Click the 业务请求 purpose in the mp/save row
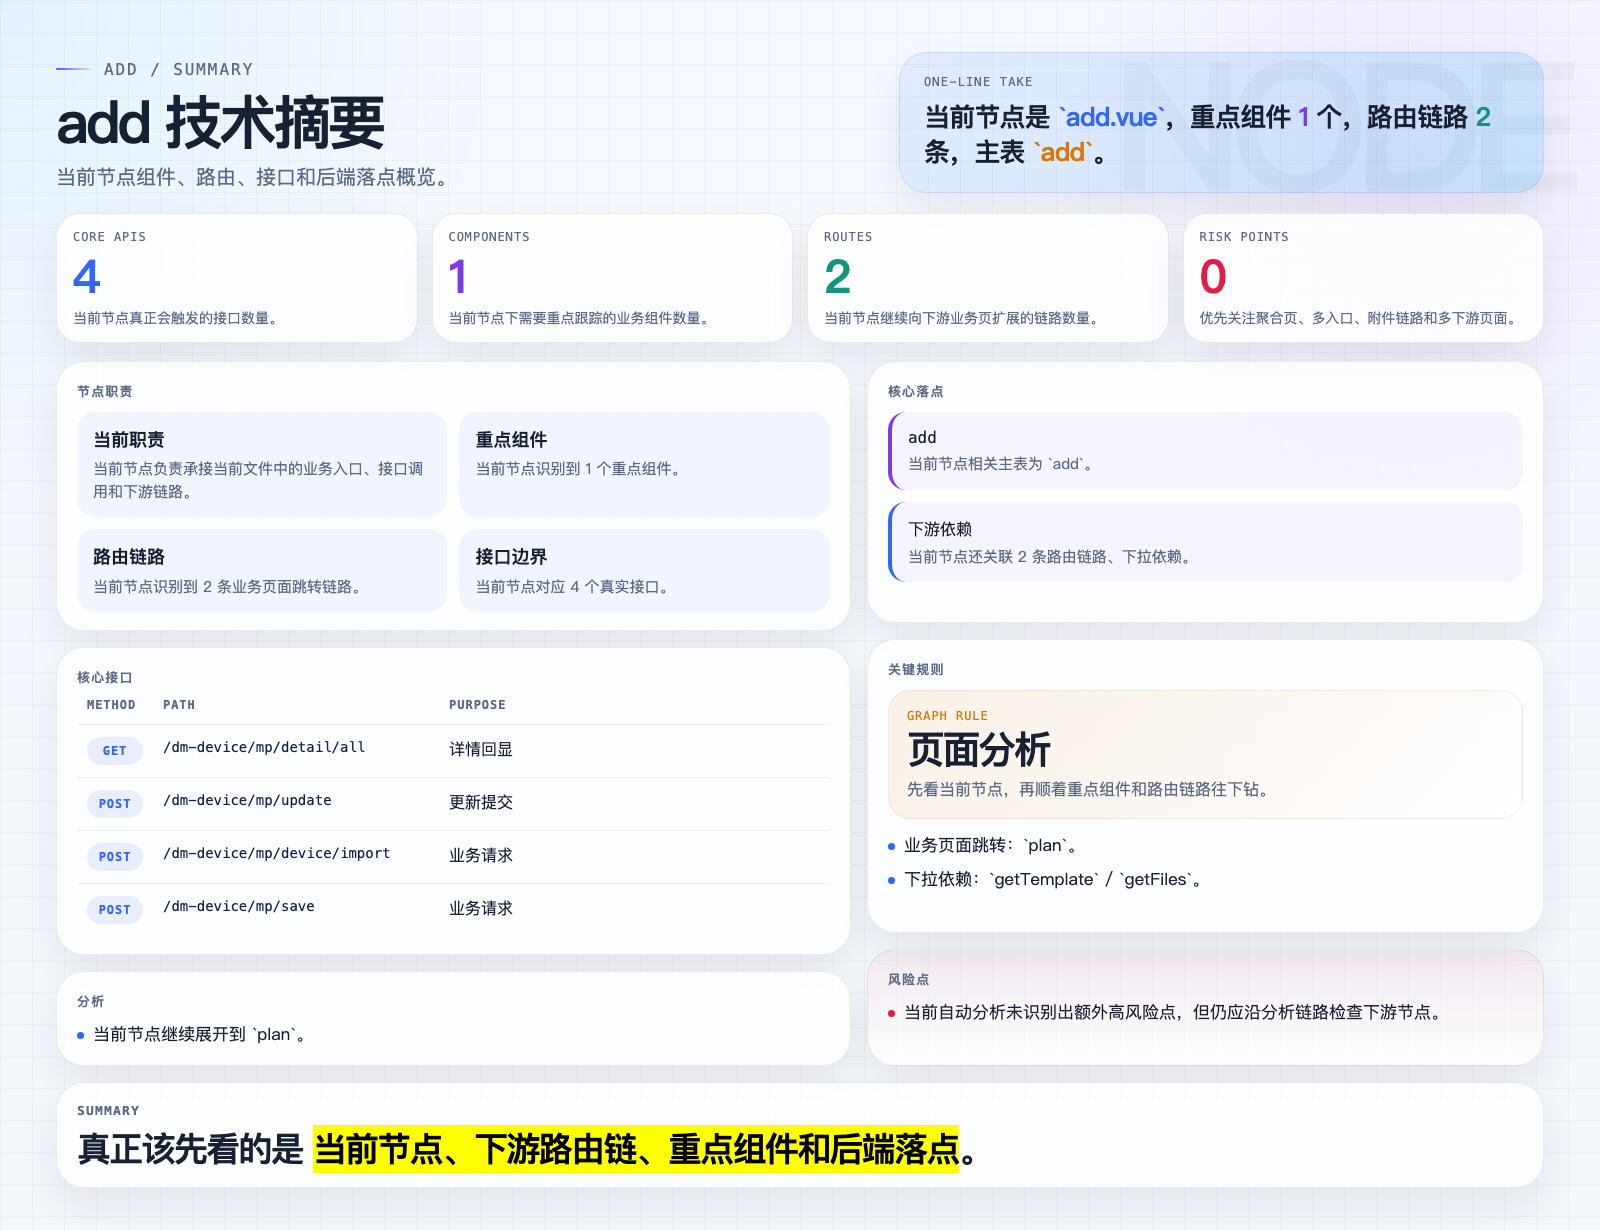The width and height of the screenshot is (1600, 1230). [481, 908]
